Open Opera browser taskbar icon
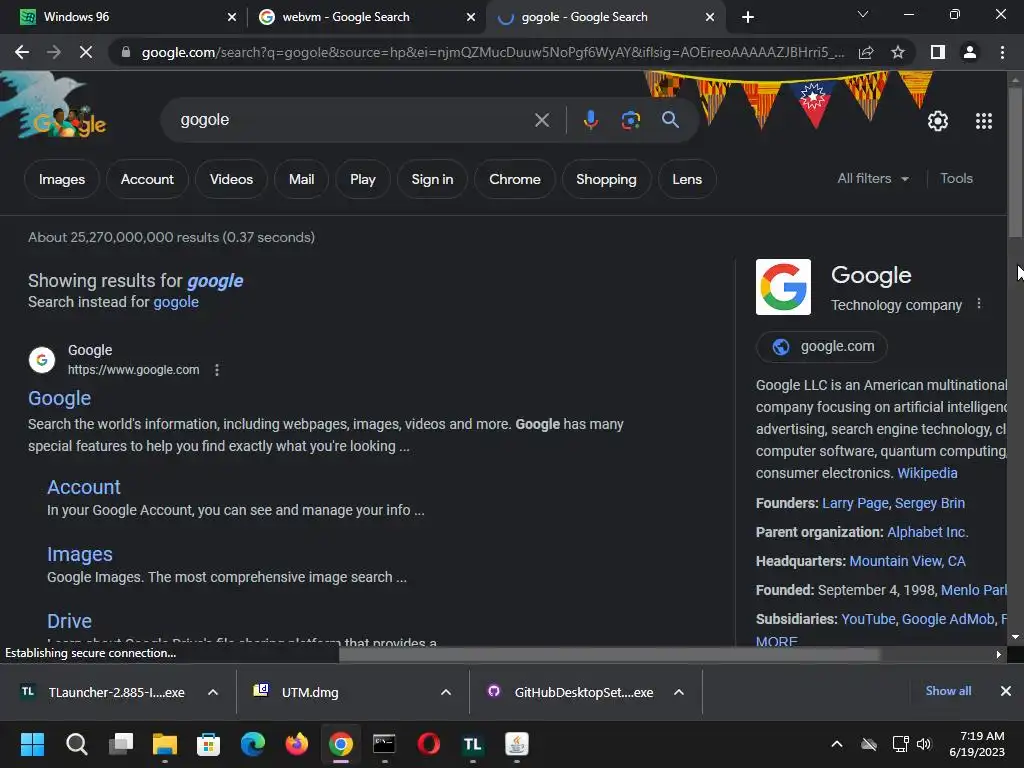The height and width of the screenshot is (768, 1024). (428, 744)
